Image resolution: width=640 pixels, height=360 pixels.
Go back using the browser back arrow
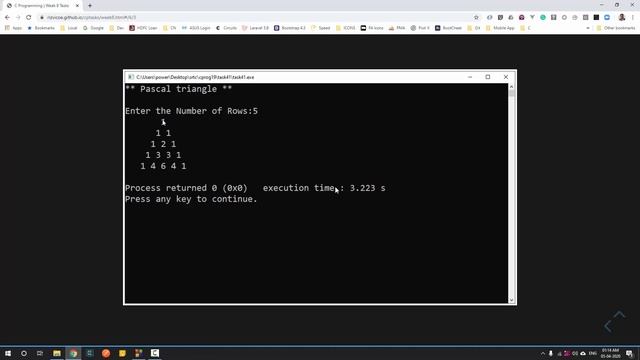(x=7, y=18)
